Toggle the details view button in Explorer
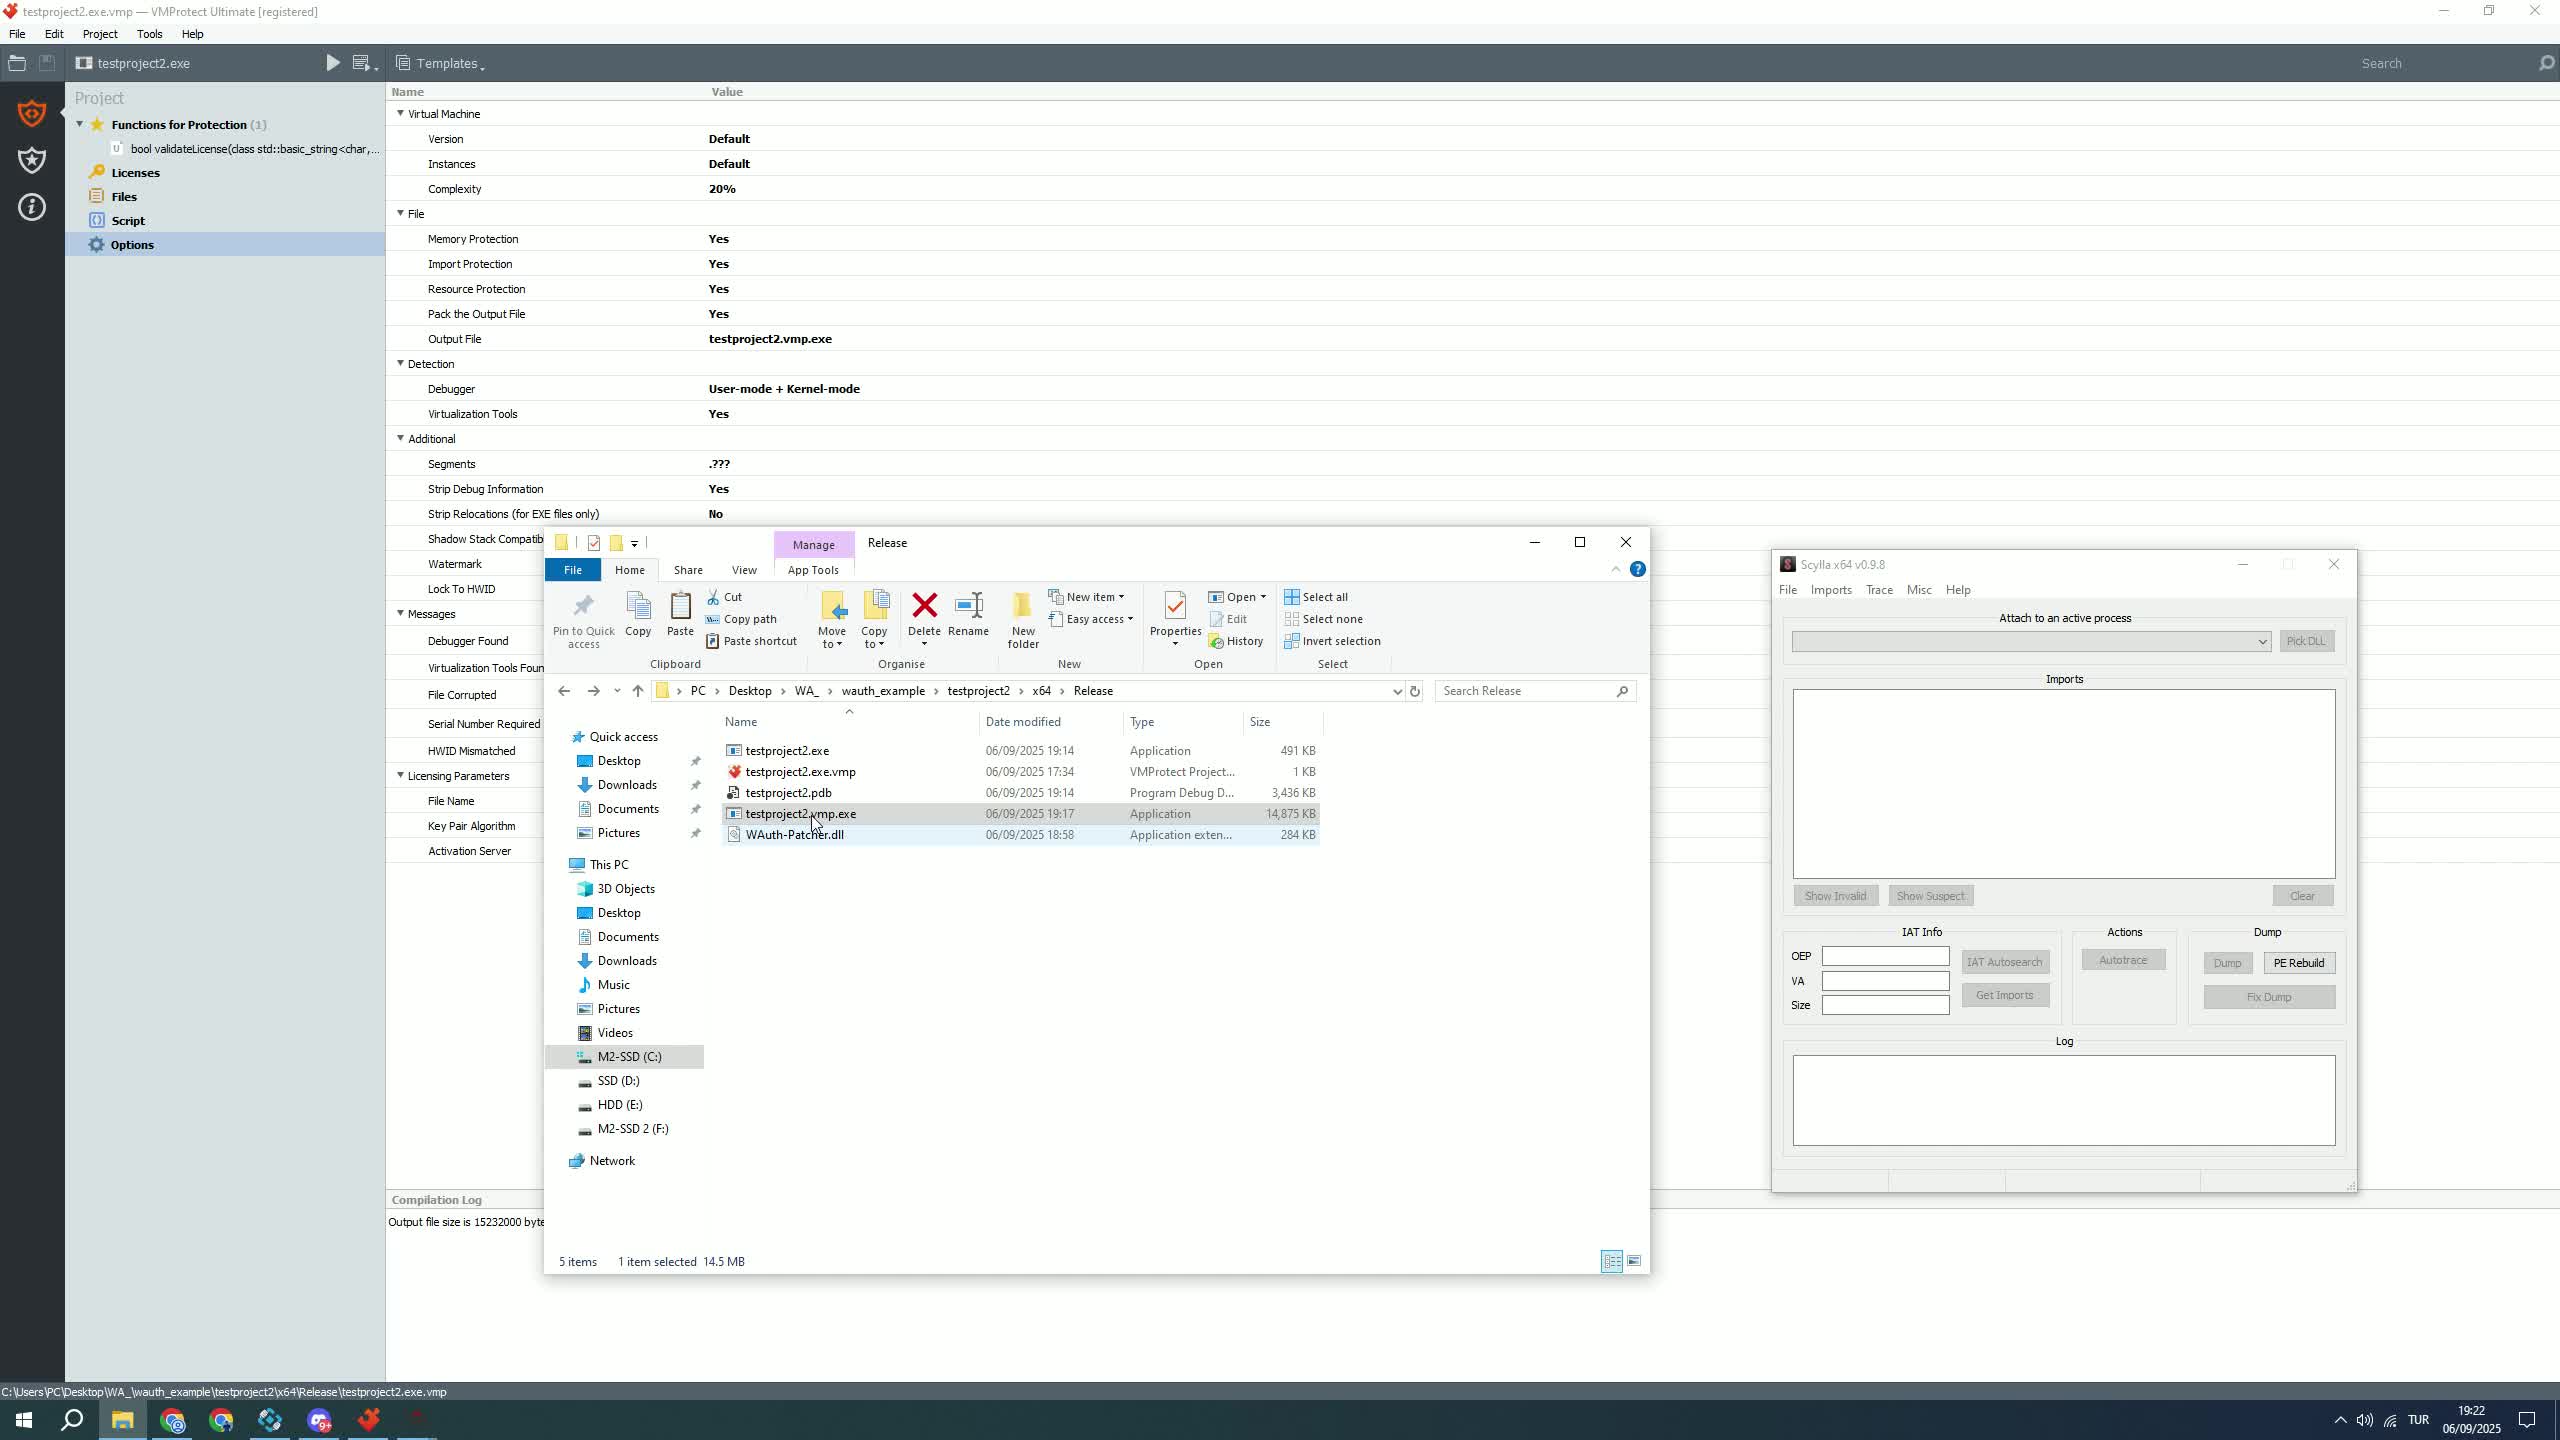The width and height of the screenshot is (2560, 1440). [x=1612, y=1261]
